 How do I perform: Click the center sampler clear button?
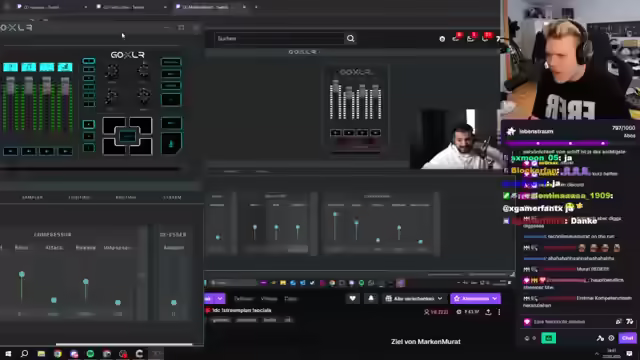click(127, 136)
